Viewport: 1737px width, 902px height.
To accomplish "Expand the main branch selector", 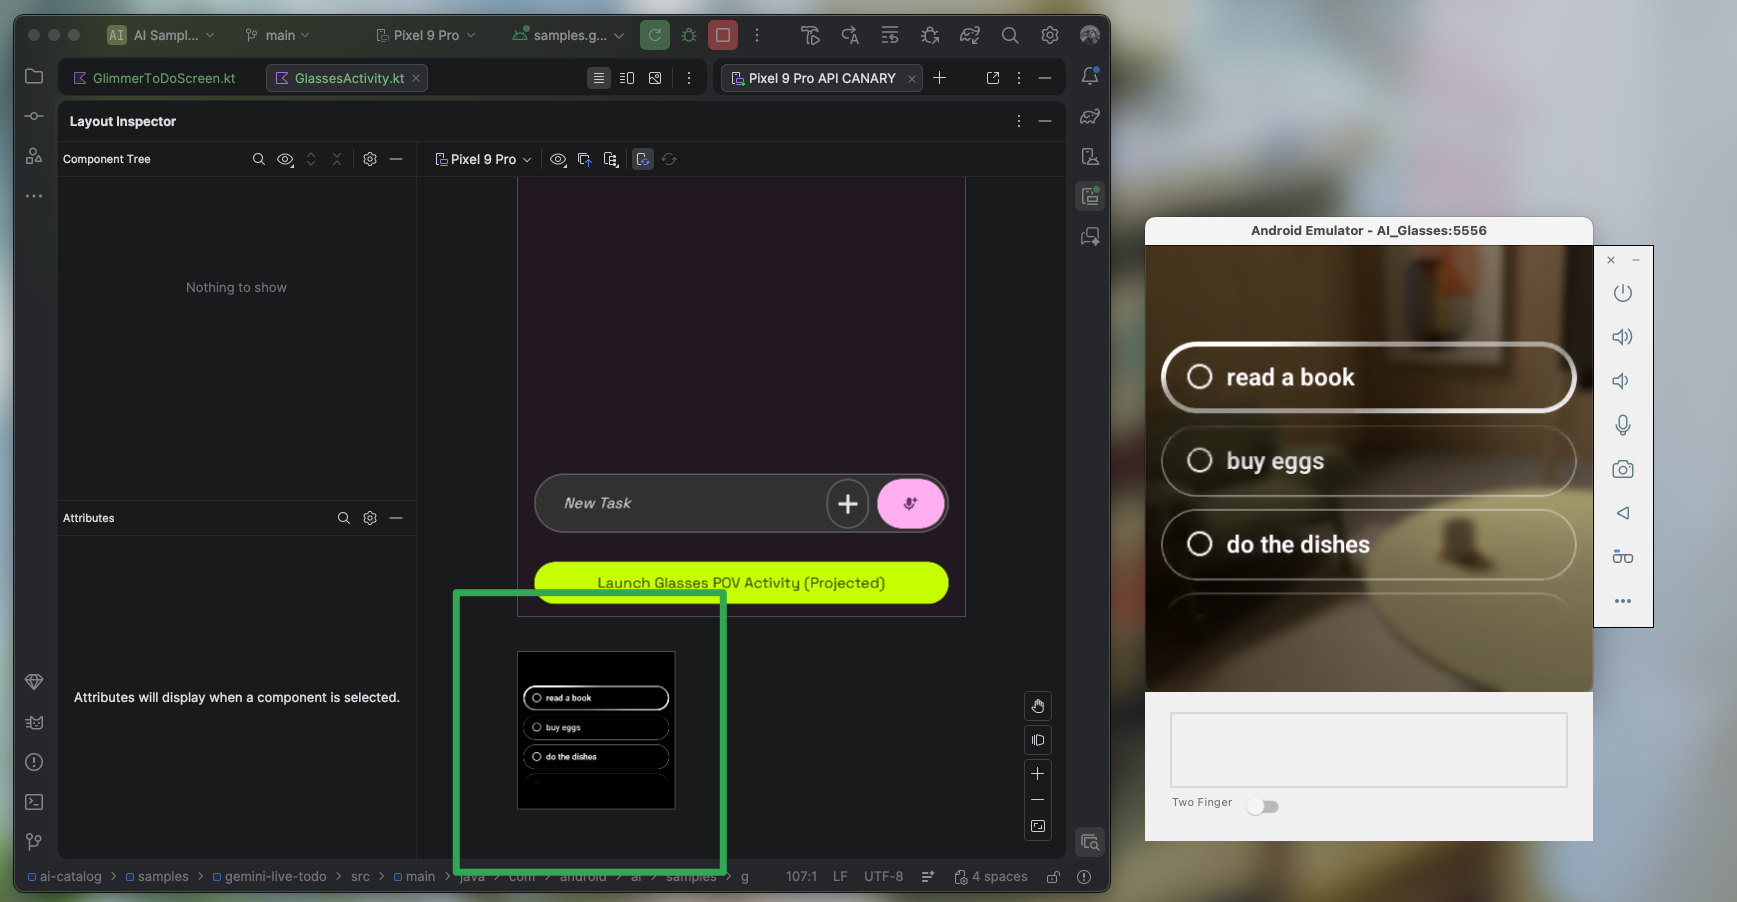I will coord(277,34).
